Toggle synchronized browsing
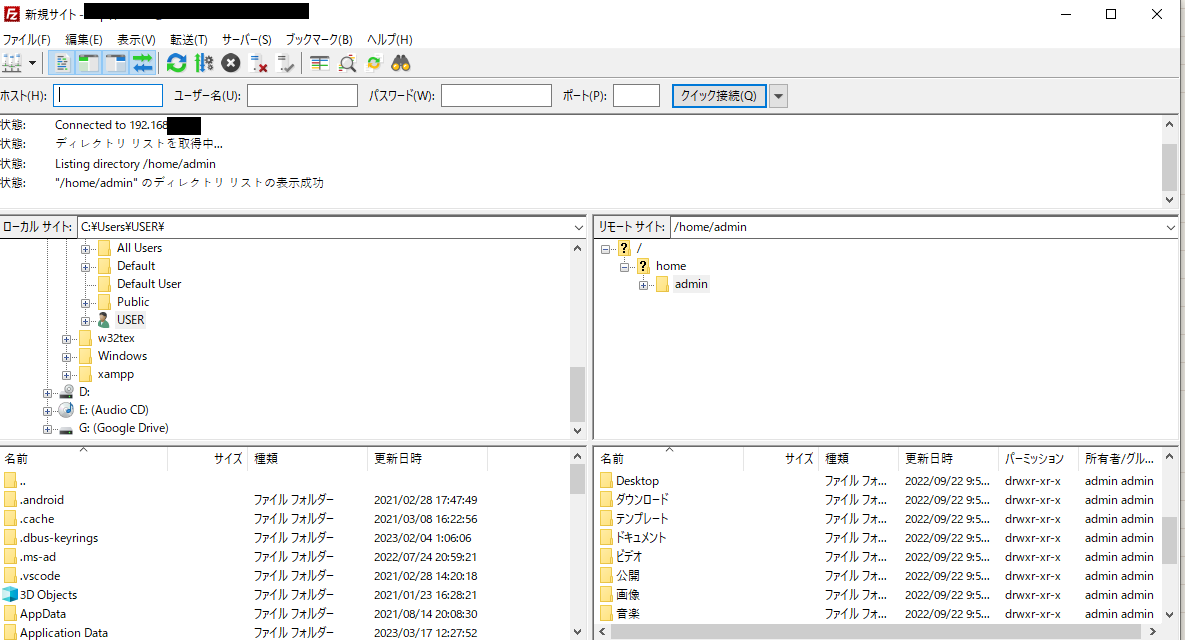 [373, 63]
